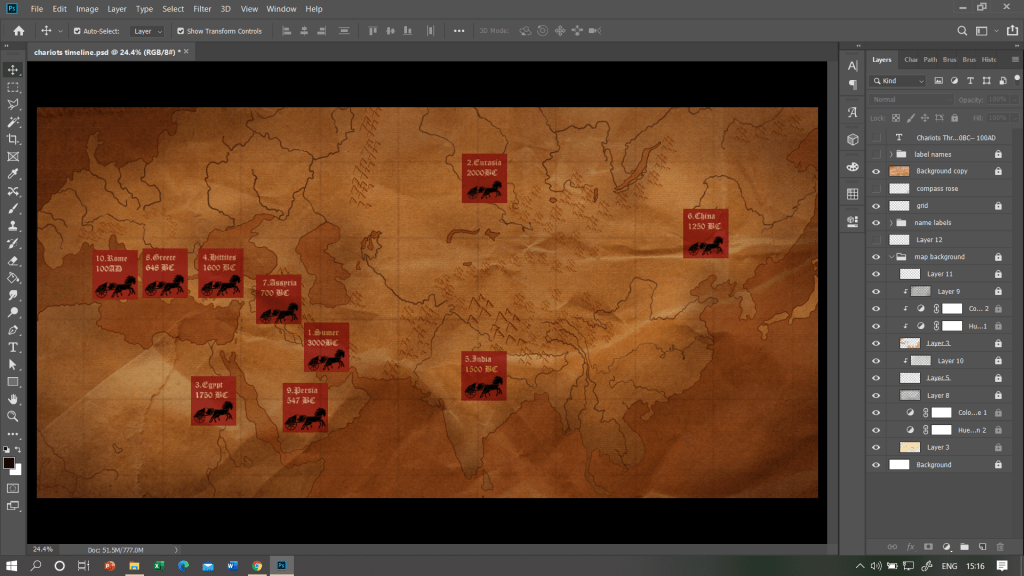Show the compass rose layer
Screen dimensions: 1024x576
(876, 188)
